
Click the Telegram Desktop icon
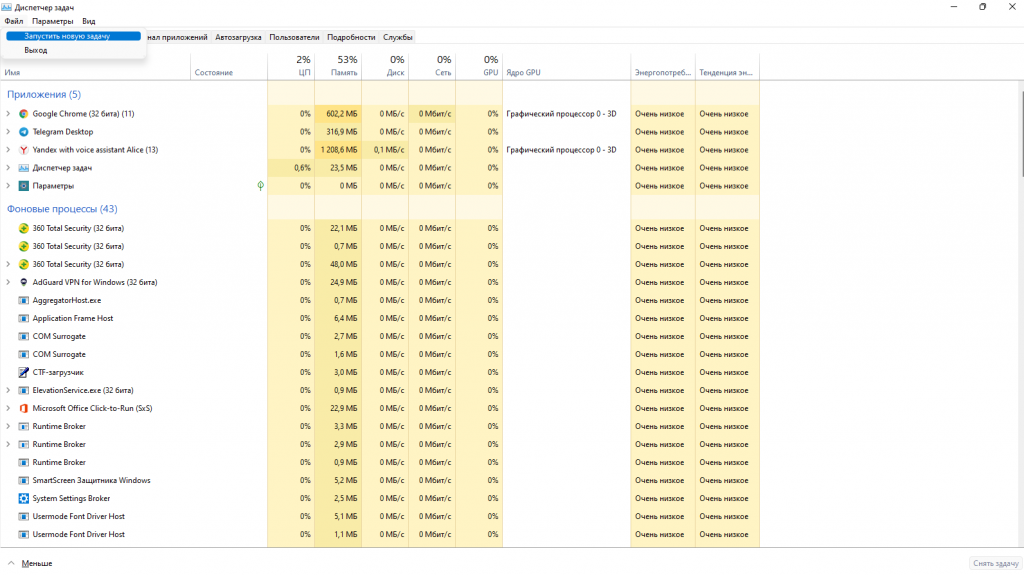click(24, 132)
